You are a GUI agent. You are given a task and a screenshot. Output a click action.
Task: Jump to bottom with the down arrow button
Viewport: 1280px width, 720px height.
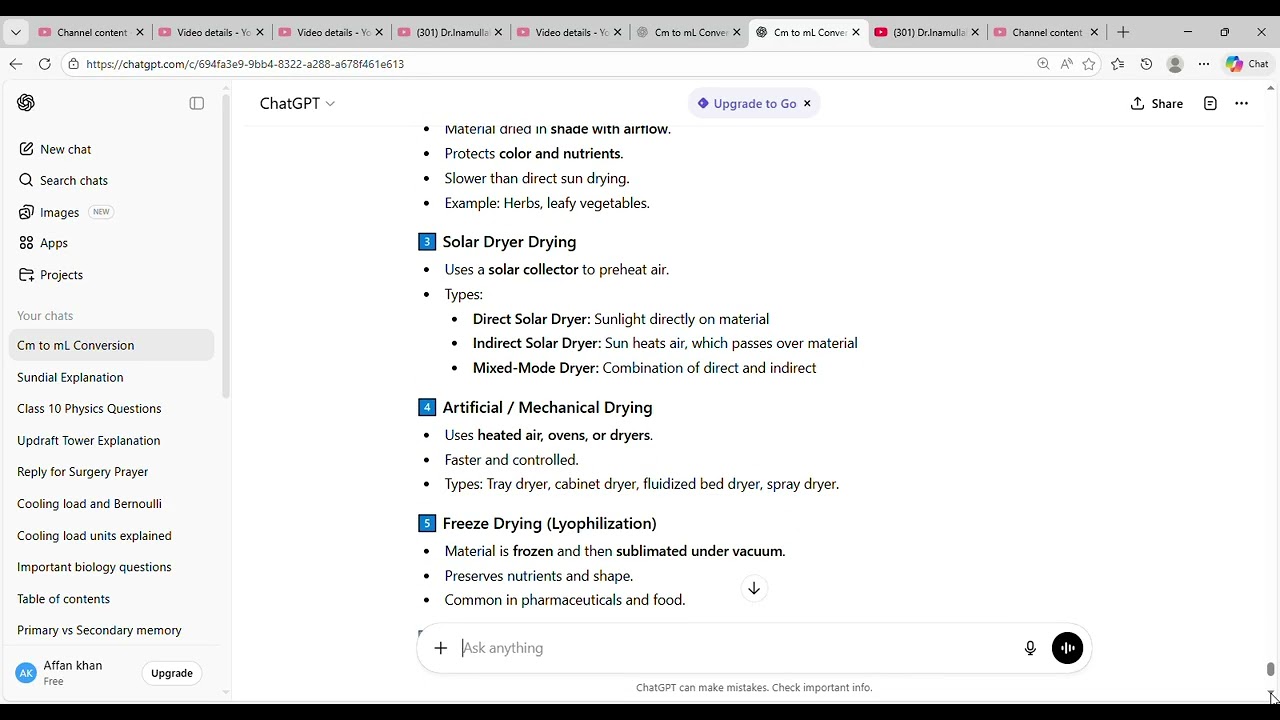coord(754,588)
